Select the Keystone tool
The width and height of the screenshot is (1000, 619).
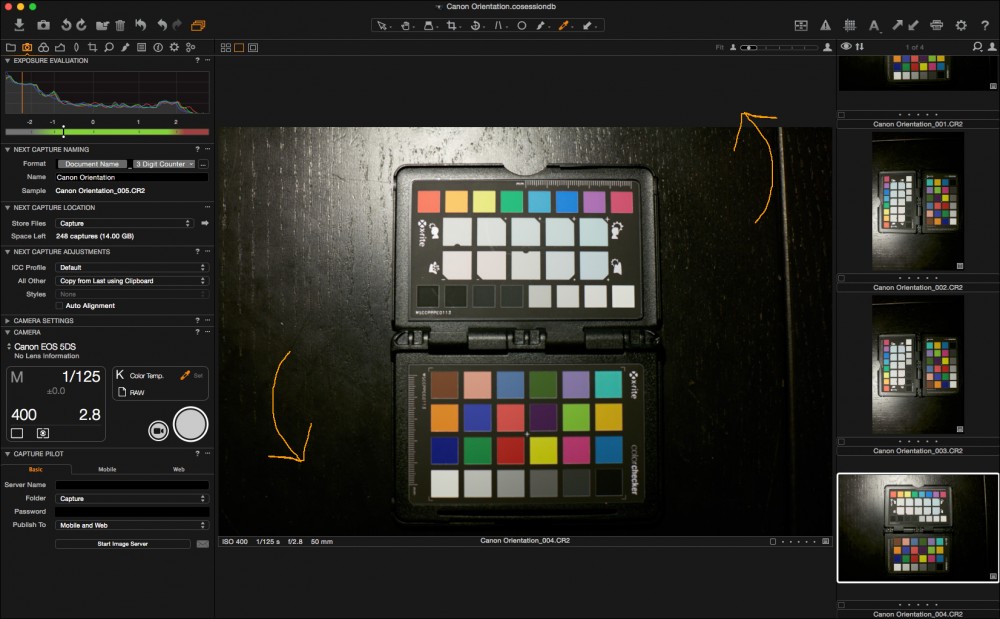(x=498, y=25)
